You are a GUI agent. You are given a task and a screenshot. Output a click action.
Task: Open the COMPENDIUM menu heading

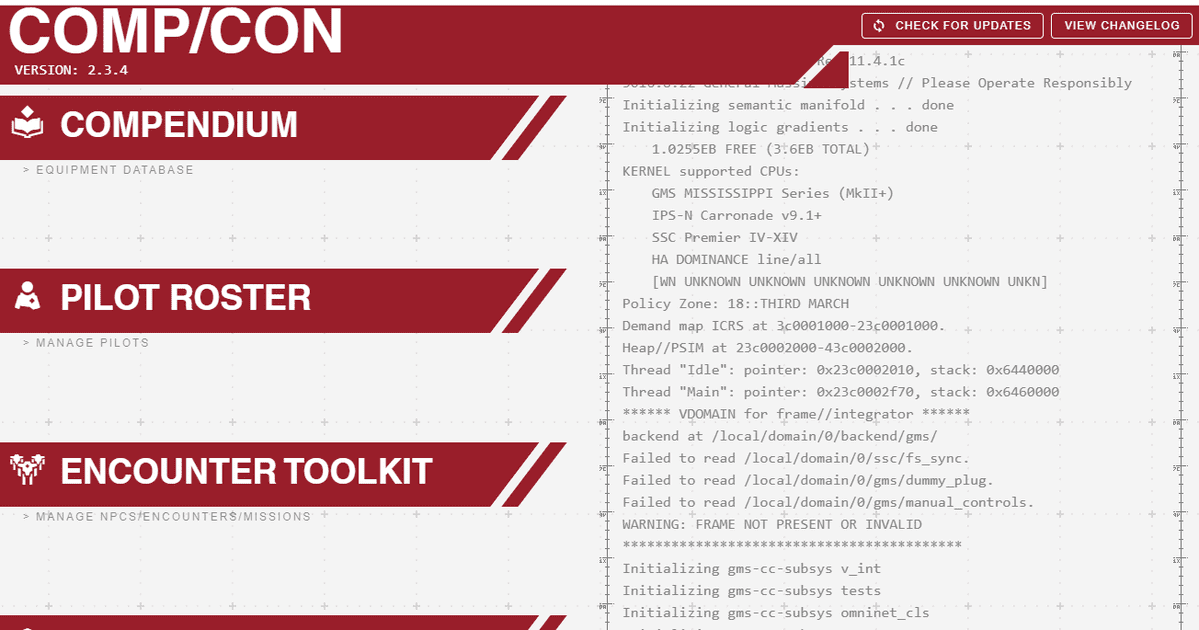point(179,125)
